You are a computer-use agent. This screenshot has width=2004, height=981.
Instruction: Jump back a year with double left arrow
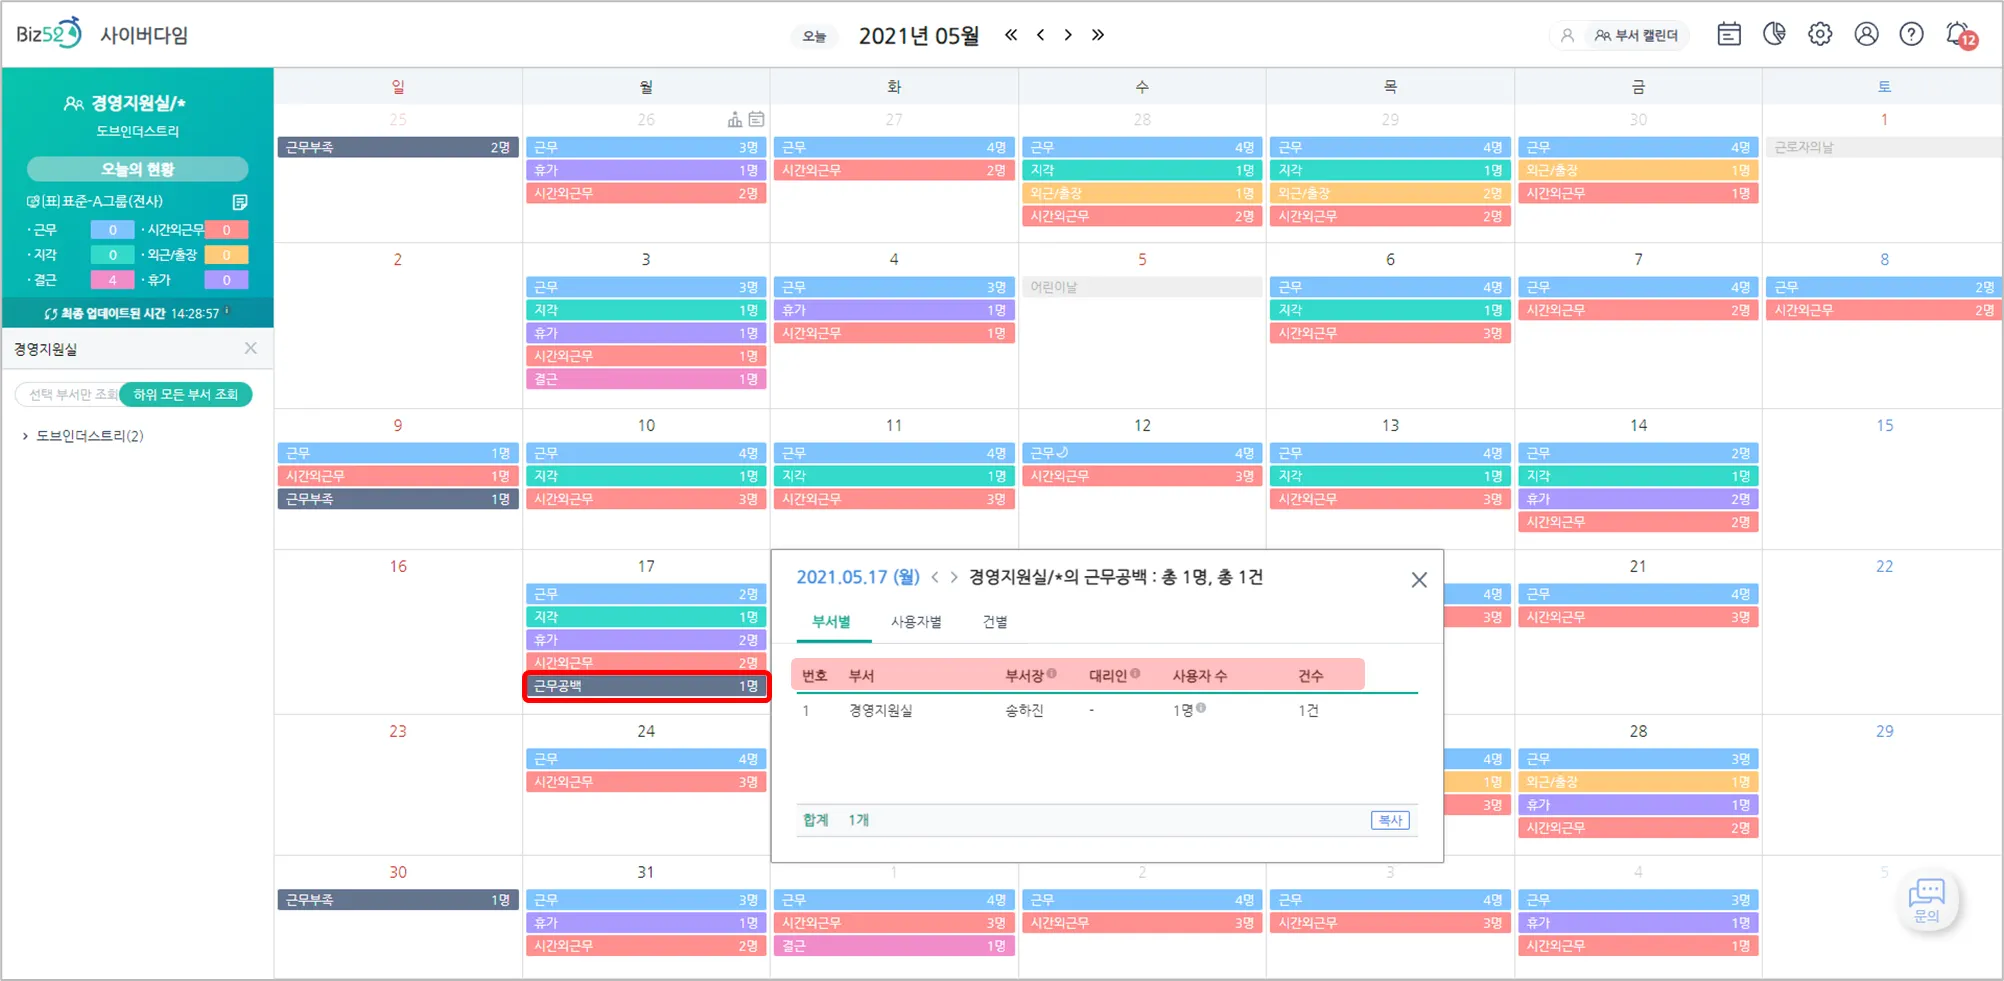(1011, 35)
